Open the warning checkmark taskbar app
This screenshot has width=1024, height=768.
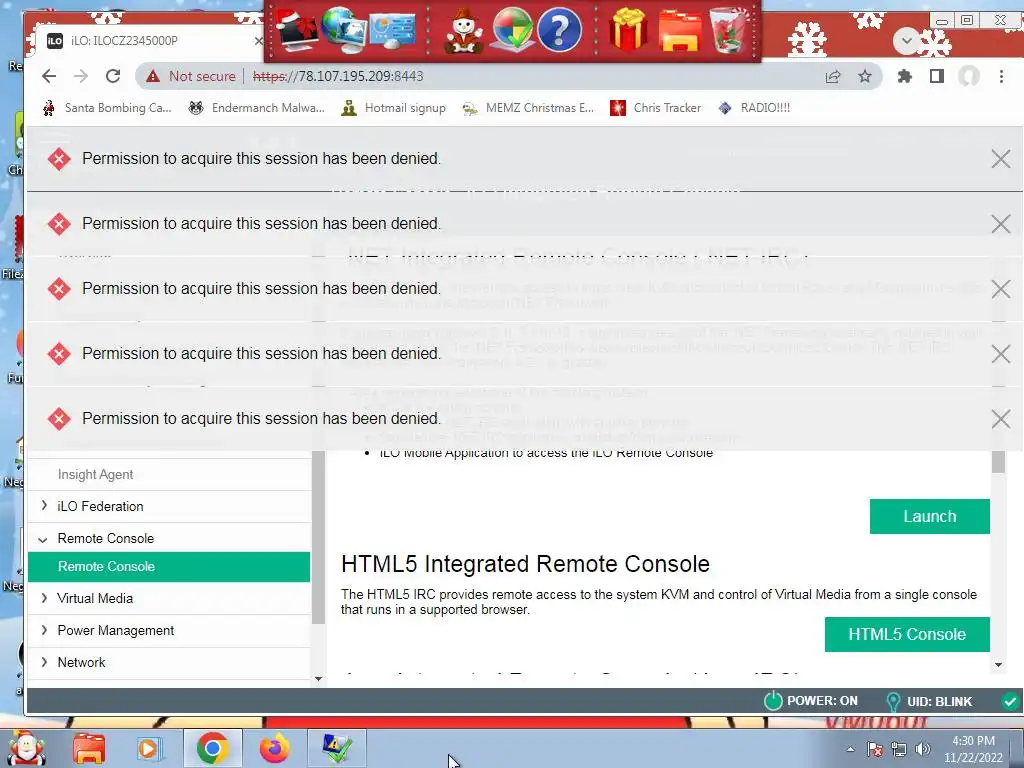(x=337, y=748)
